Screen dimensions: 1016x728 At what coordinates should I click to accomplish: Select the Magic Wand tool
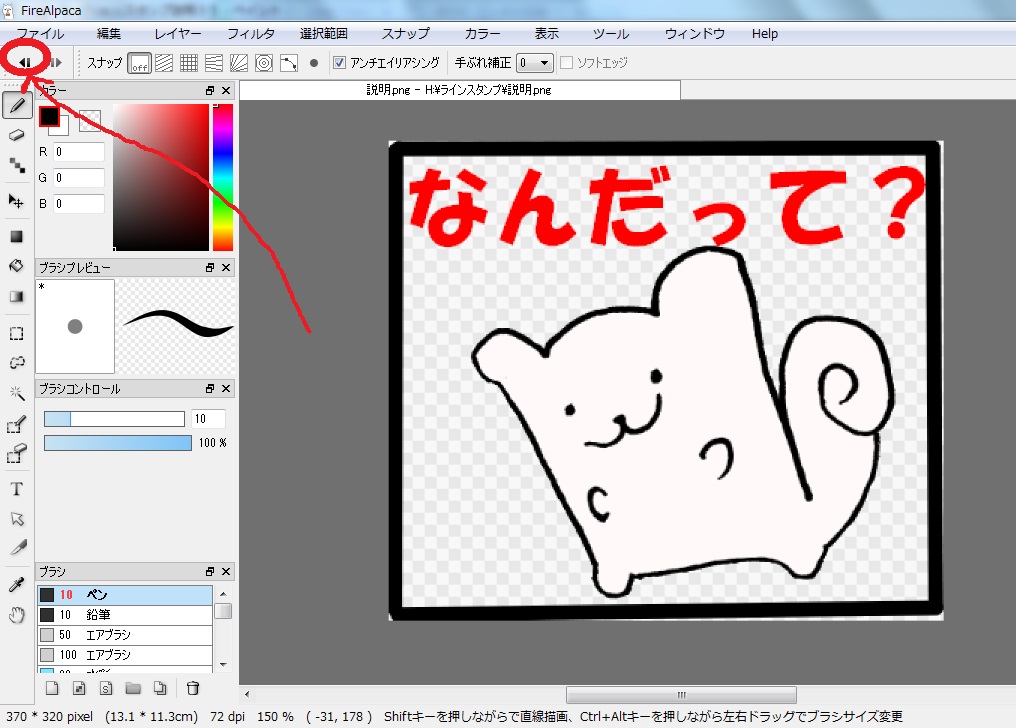coord(17,393)
